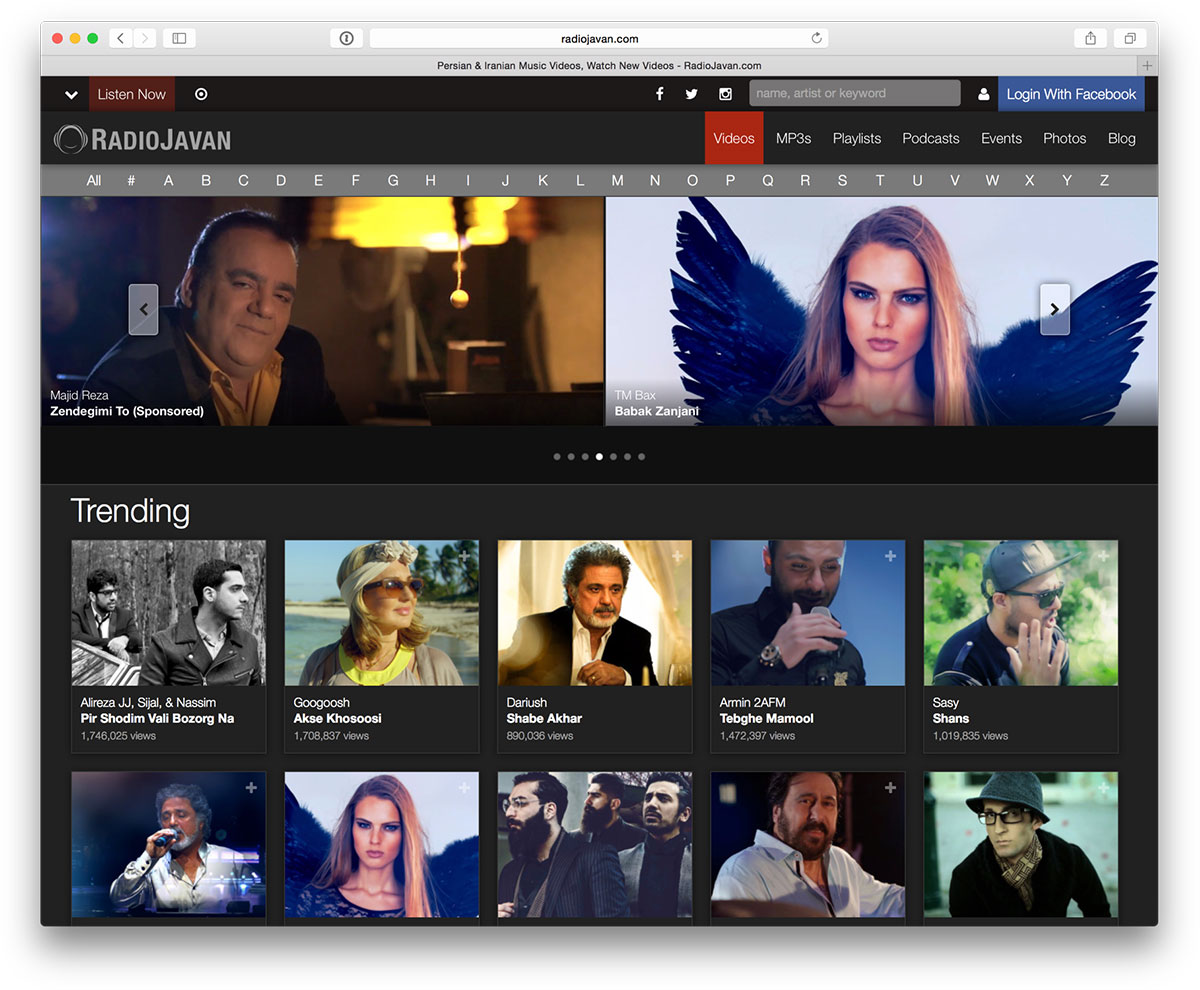1200x990 pixels.
Task: Add Sasy Shans with plus icon
Action: coord(1103,556)
